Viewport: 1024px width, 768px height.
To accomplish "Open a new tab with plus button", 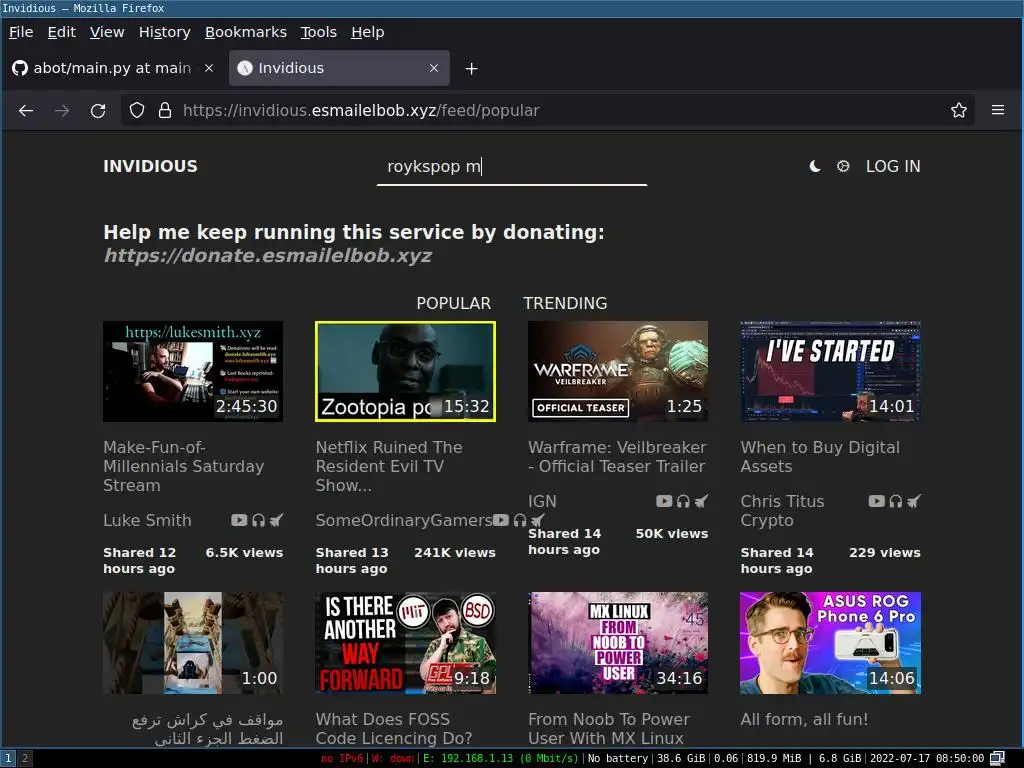I will click(x=472, y=69).
